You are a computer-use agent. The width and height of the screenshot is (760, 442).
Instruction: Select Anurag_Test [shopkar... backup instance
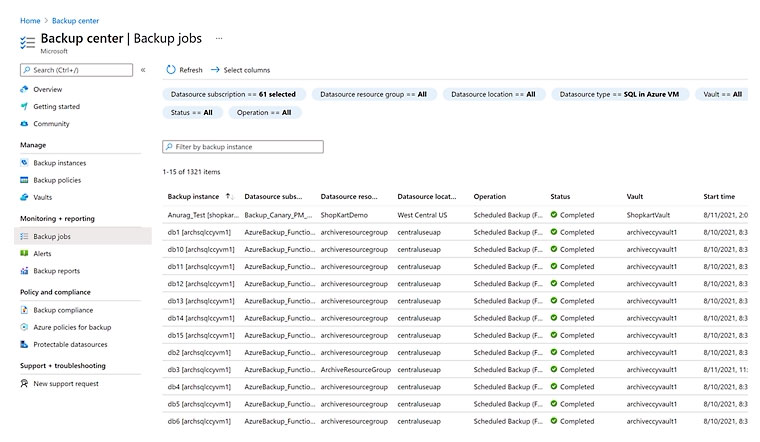(x=203, y=215)
